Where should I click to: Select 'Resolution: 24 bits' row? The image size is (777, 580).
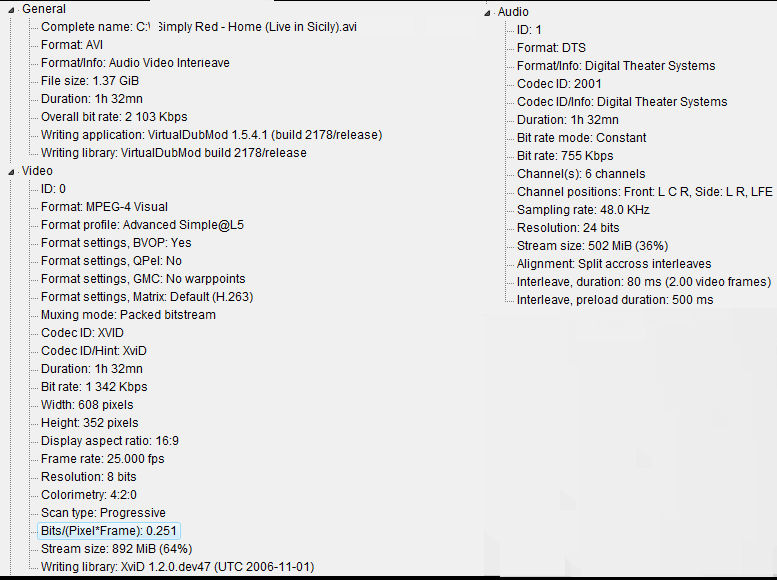coord(568,228)
